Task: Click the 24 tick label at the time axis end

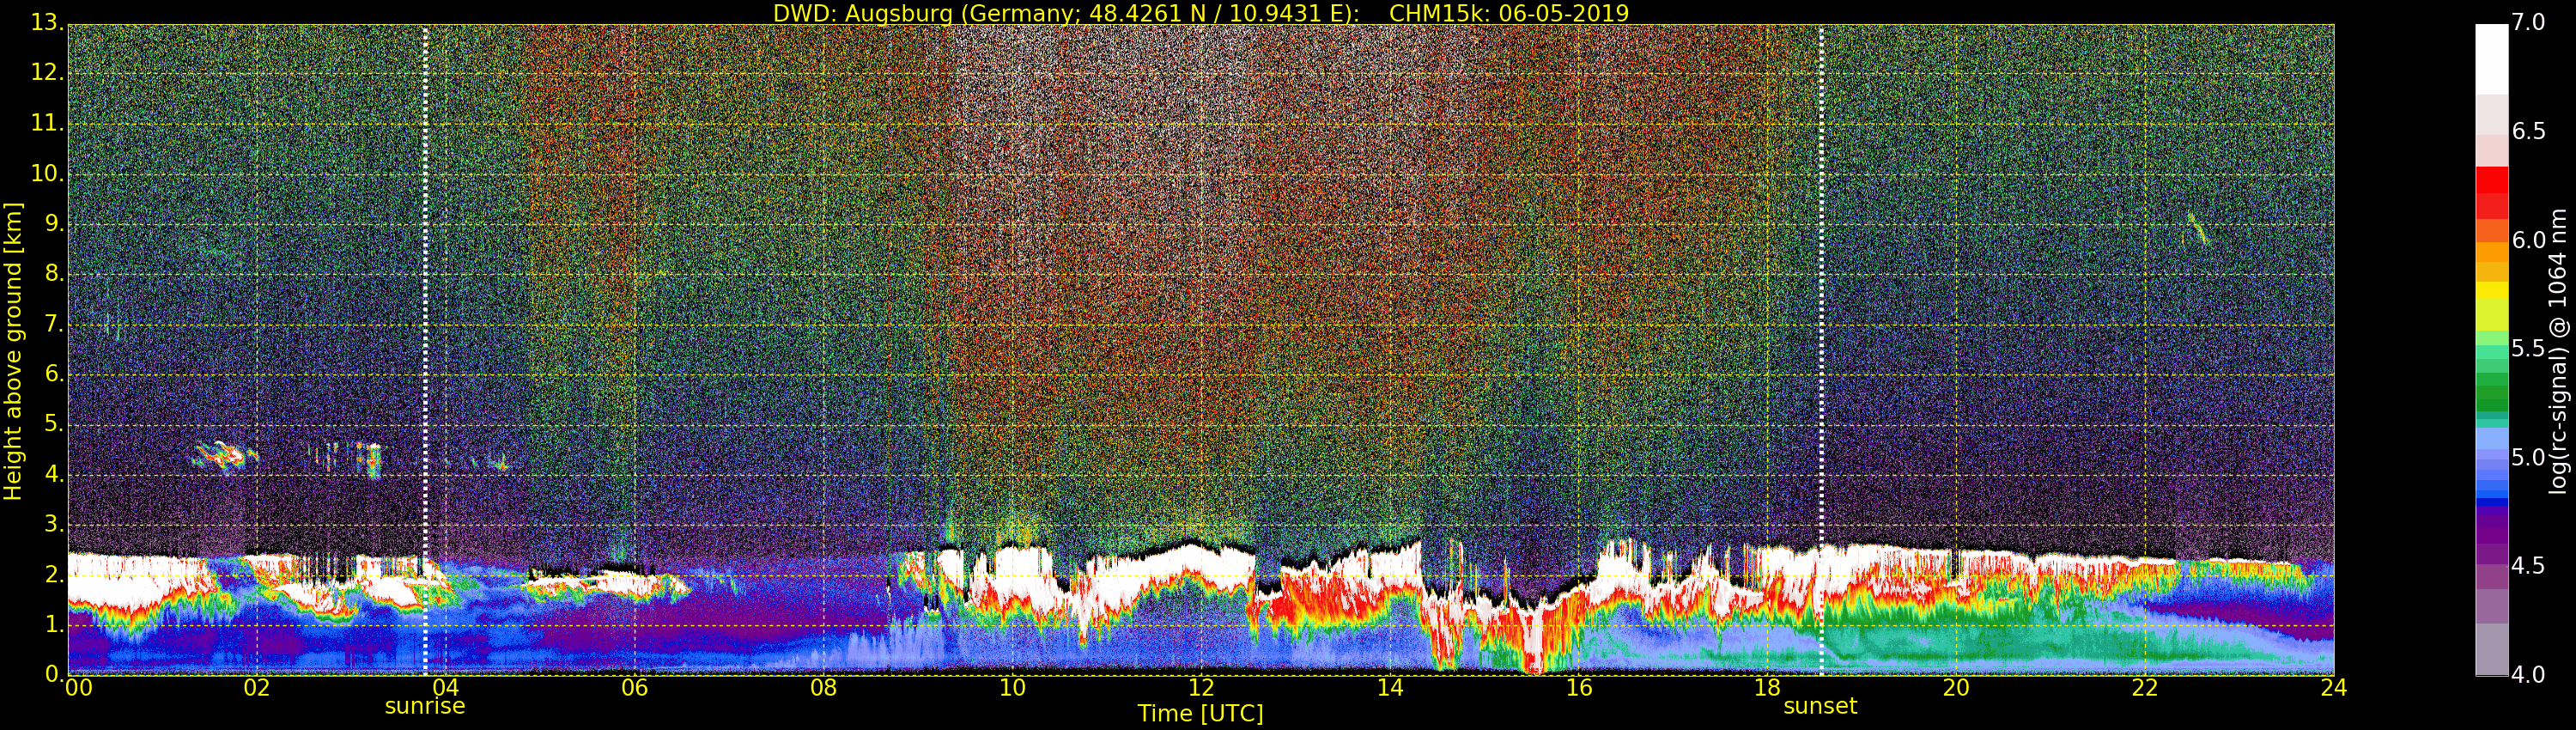Action: click(2333, 688)
